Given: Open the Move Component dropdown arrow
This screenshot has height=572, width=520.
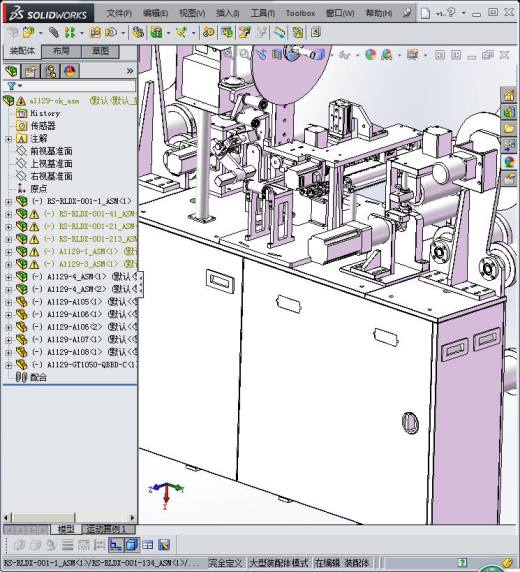Looking at the screenshot, I should [x=123, y=33].
